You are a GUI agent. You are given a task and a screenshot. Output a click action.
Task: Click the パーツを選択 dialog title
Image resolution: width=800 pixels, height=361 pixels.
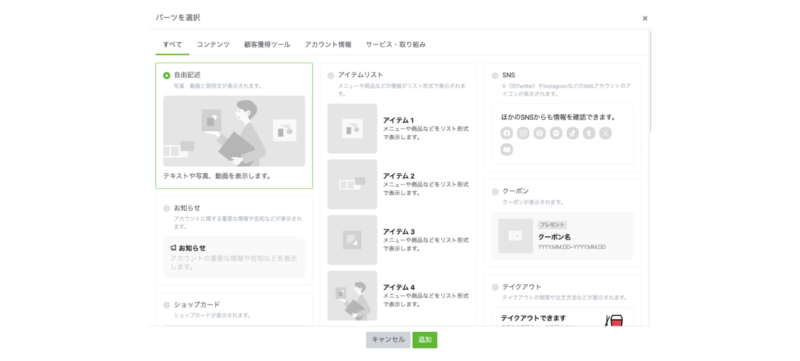[178, 18]
